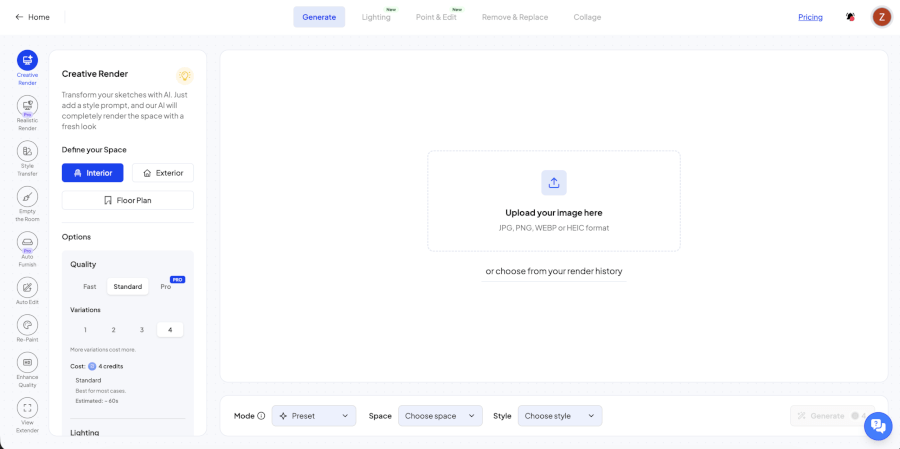This screenshot has width=900, height=449.
Task: Open the Realistic Render tool
Action: click(27, 106)
